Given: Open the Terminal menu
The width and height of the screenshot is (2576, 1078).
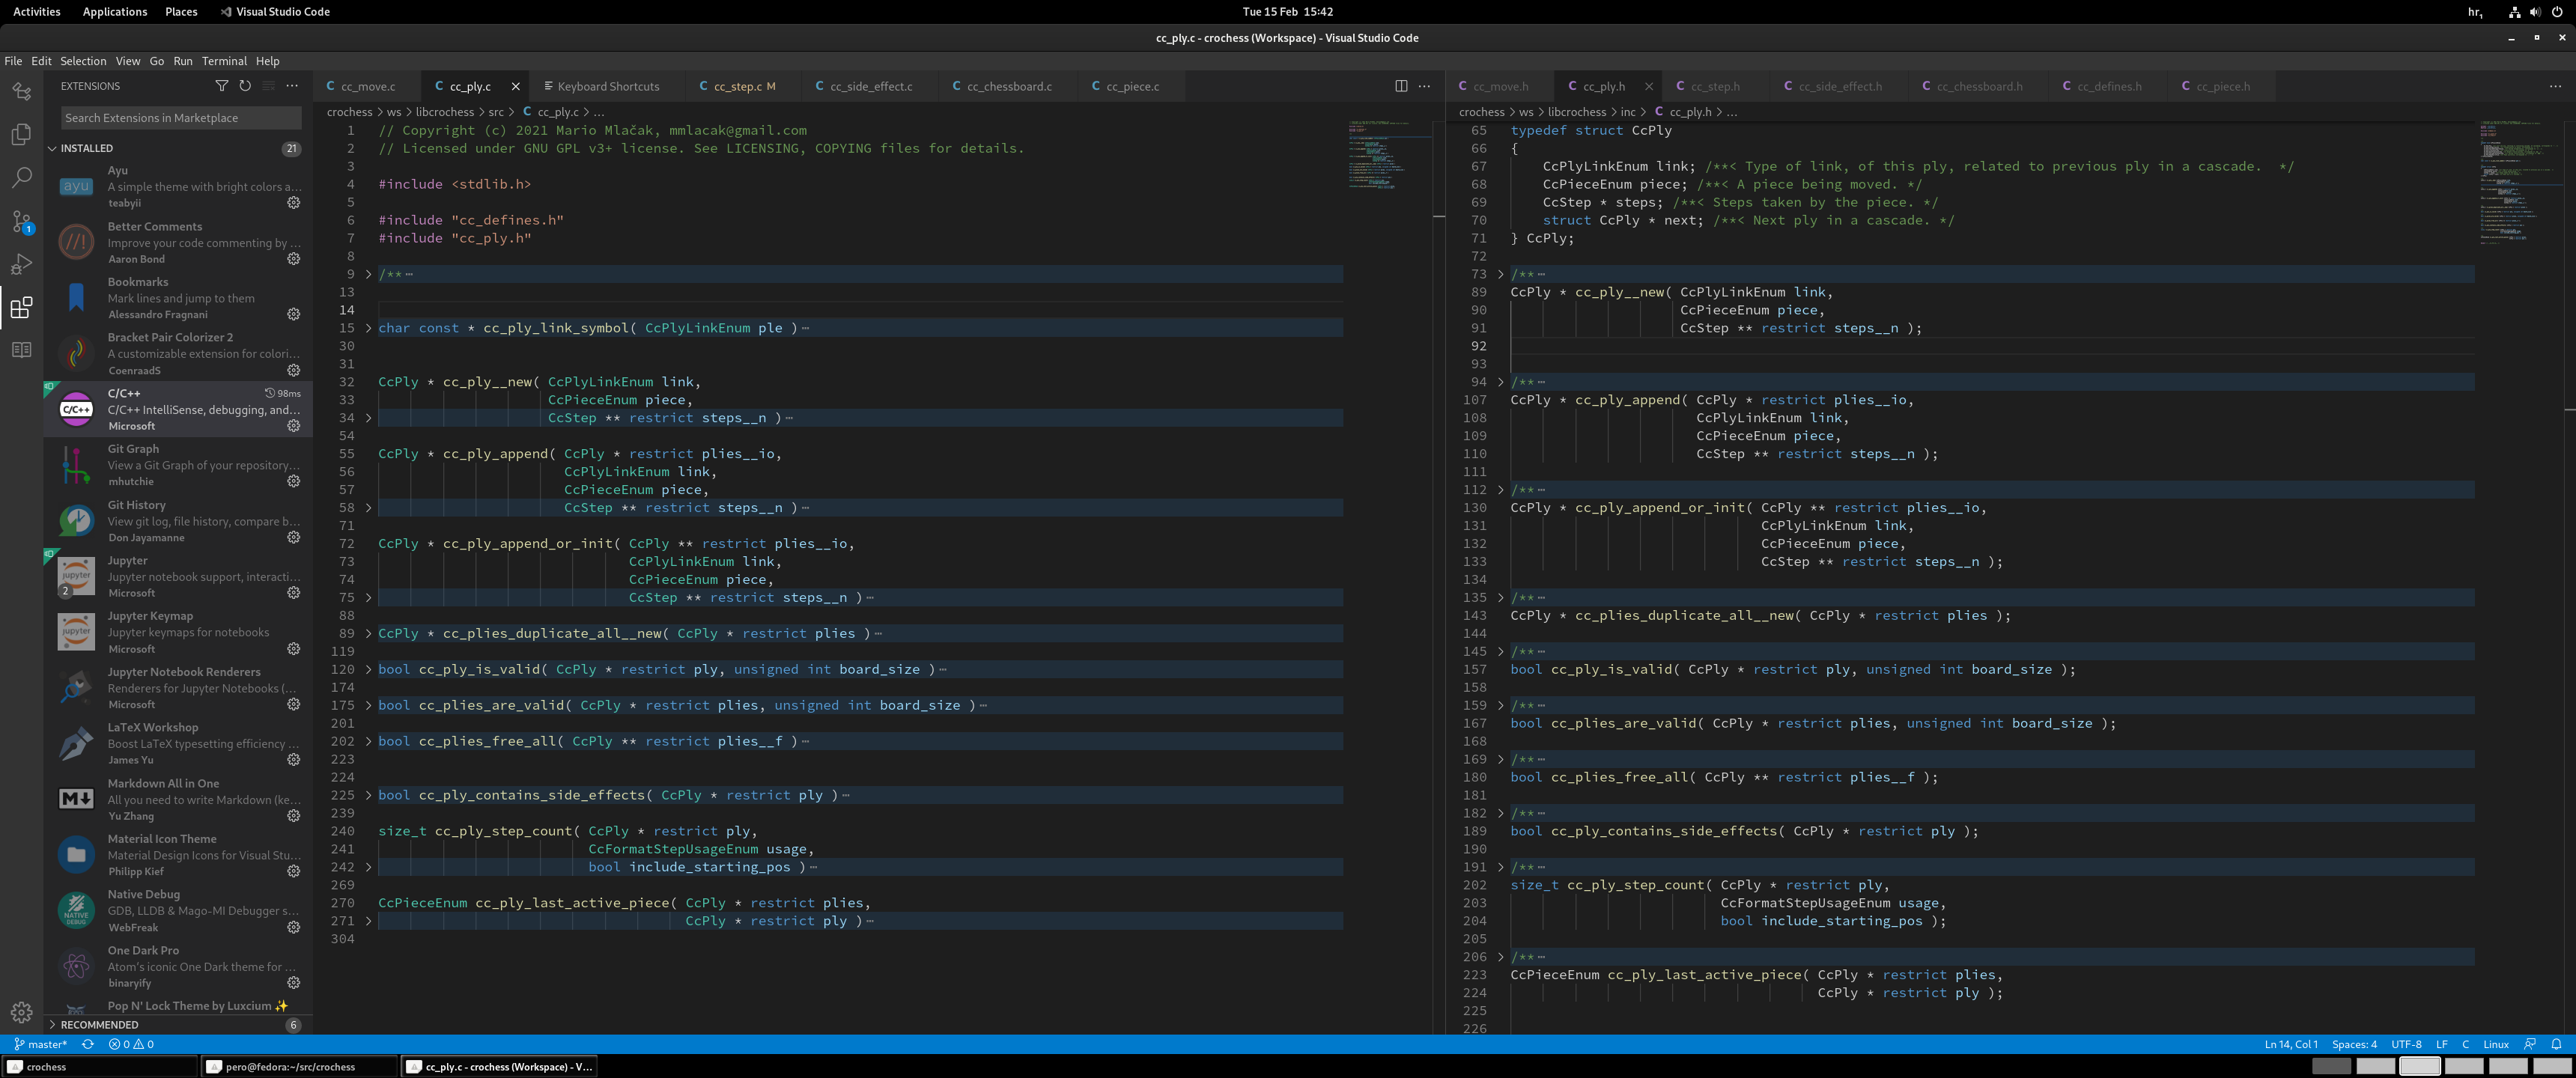Looking at the screenshot, I should tap(224, 61).
